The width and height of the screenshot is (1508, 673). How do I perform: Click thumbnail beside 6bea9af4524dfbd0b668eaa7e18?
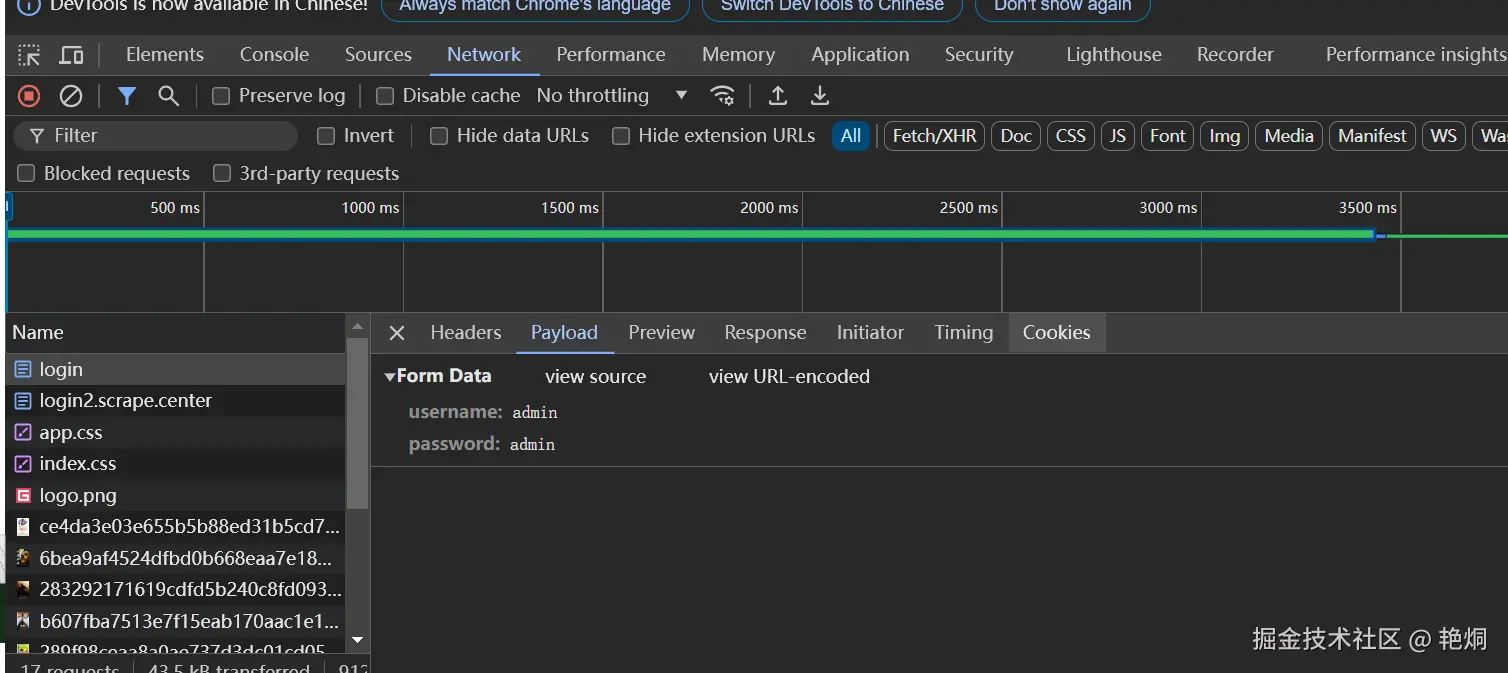coord(23,558)
